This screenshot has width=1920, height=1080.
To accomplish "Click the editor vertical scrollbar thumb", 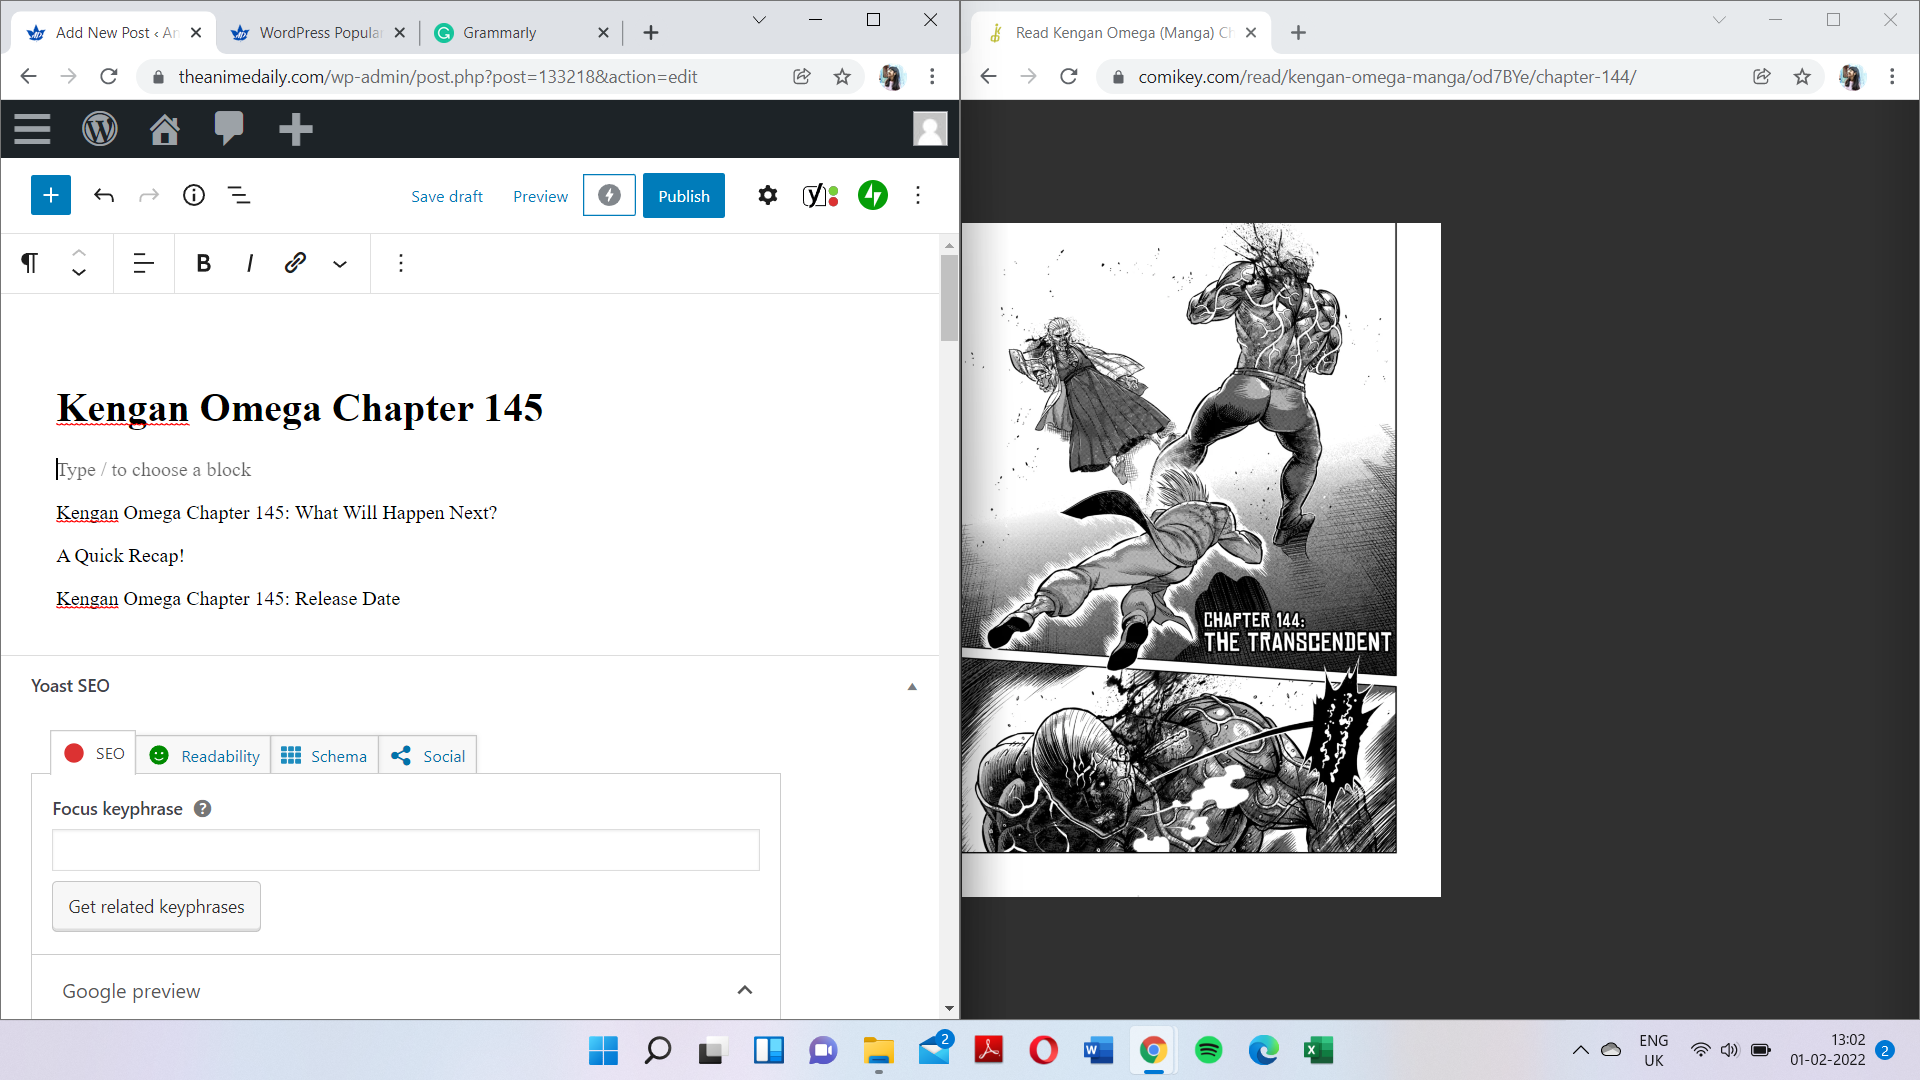I will (x=949, y=298).
